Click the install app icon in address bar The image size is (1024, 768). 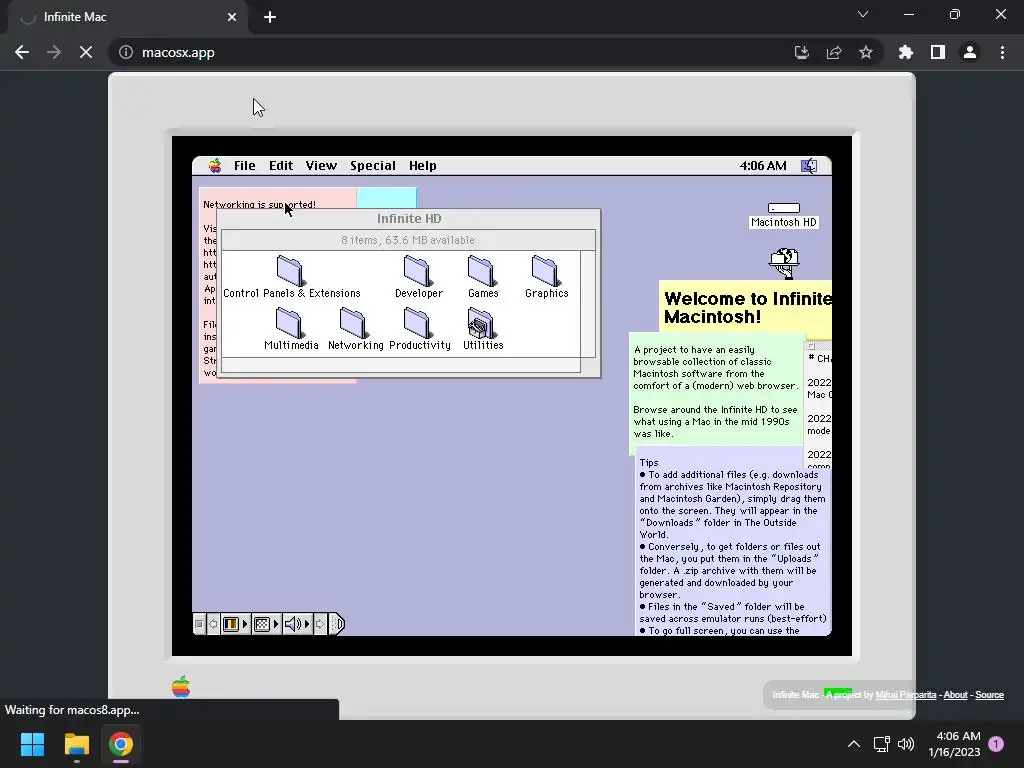click(801, 52)
